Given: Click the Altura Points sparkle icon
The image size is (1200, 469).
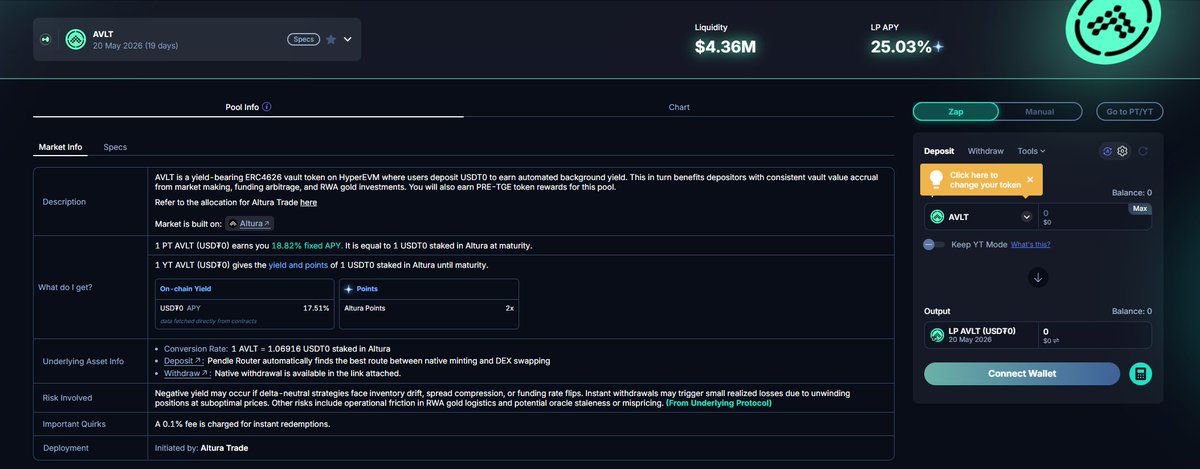Looking at the screenshot, I should 348,288.
